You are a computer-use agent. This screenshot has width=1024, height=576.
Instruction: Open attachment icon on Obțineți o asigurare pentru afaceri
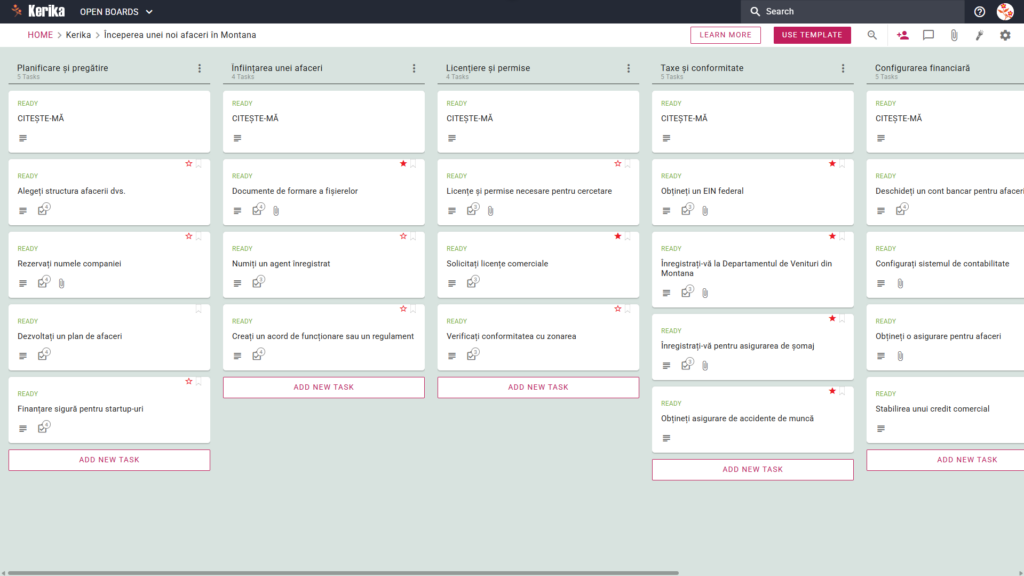click(900, 356)
